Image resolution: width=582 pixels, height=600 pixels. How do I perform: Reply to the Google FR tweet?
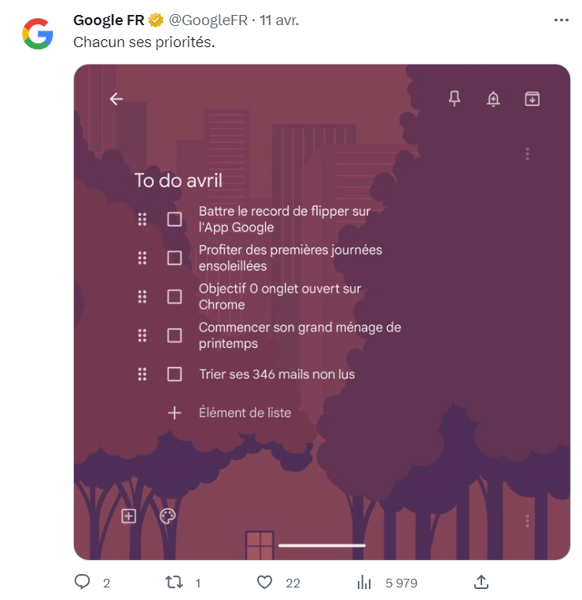tap(82, 582)
